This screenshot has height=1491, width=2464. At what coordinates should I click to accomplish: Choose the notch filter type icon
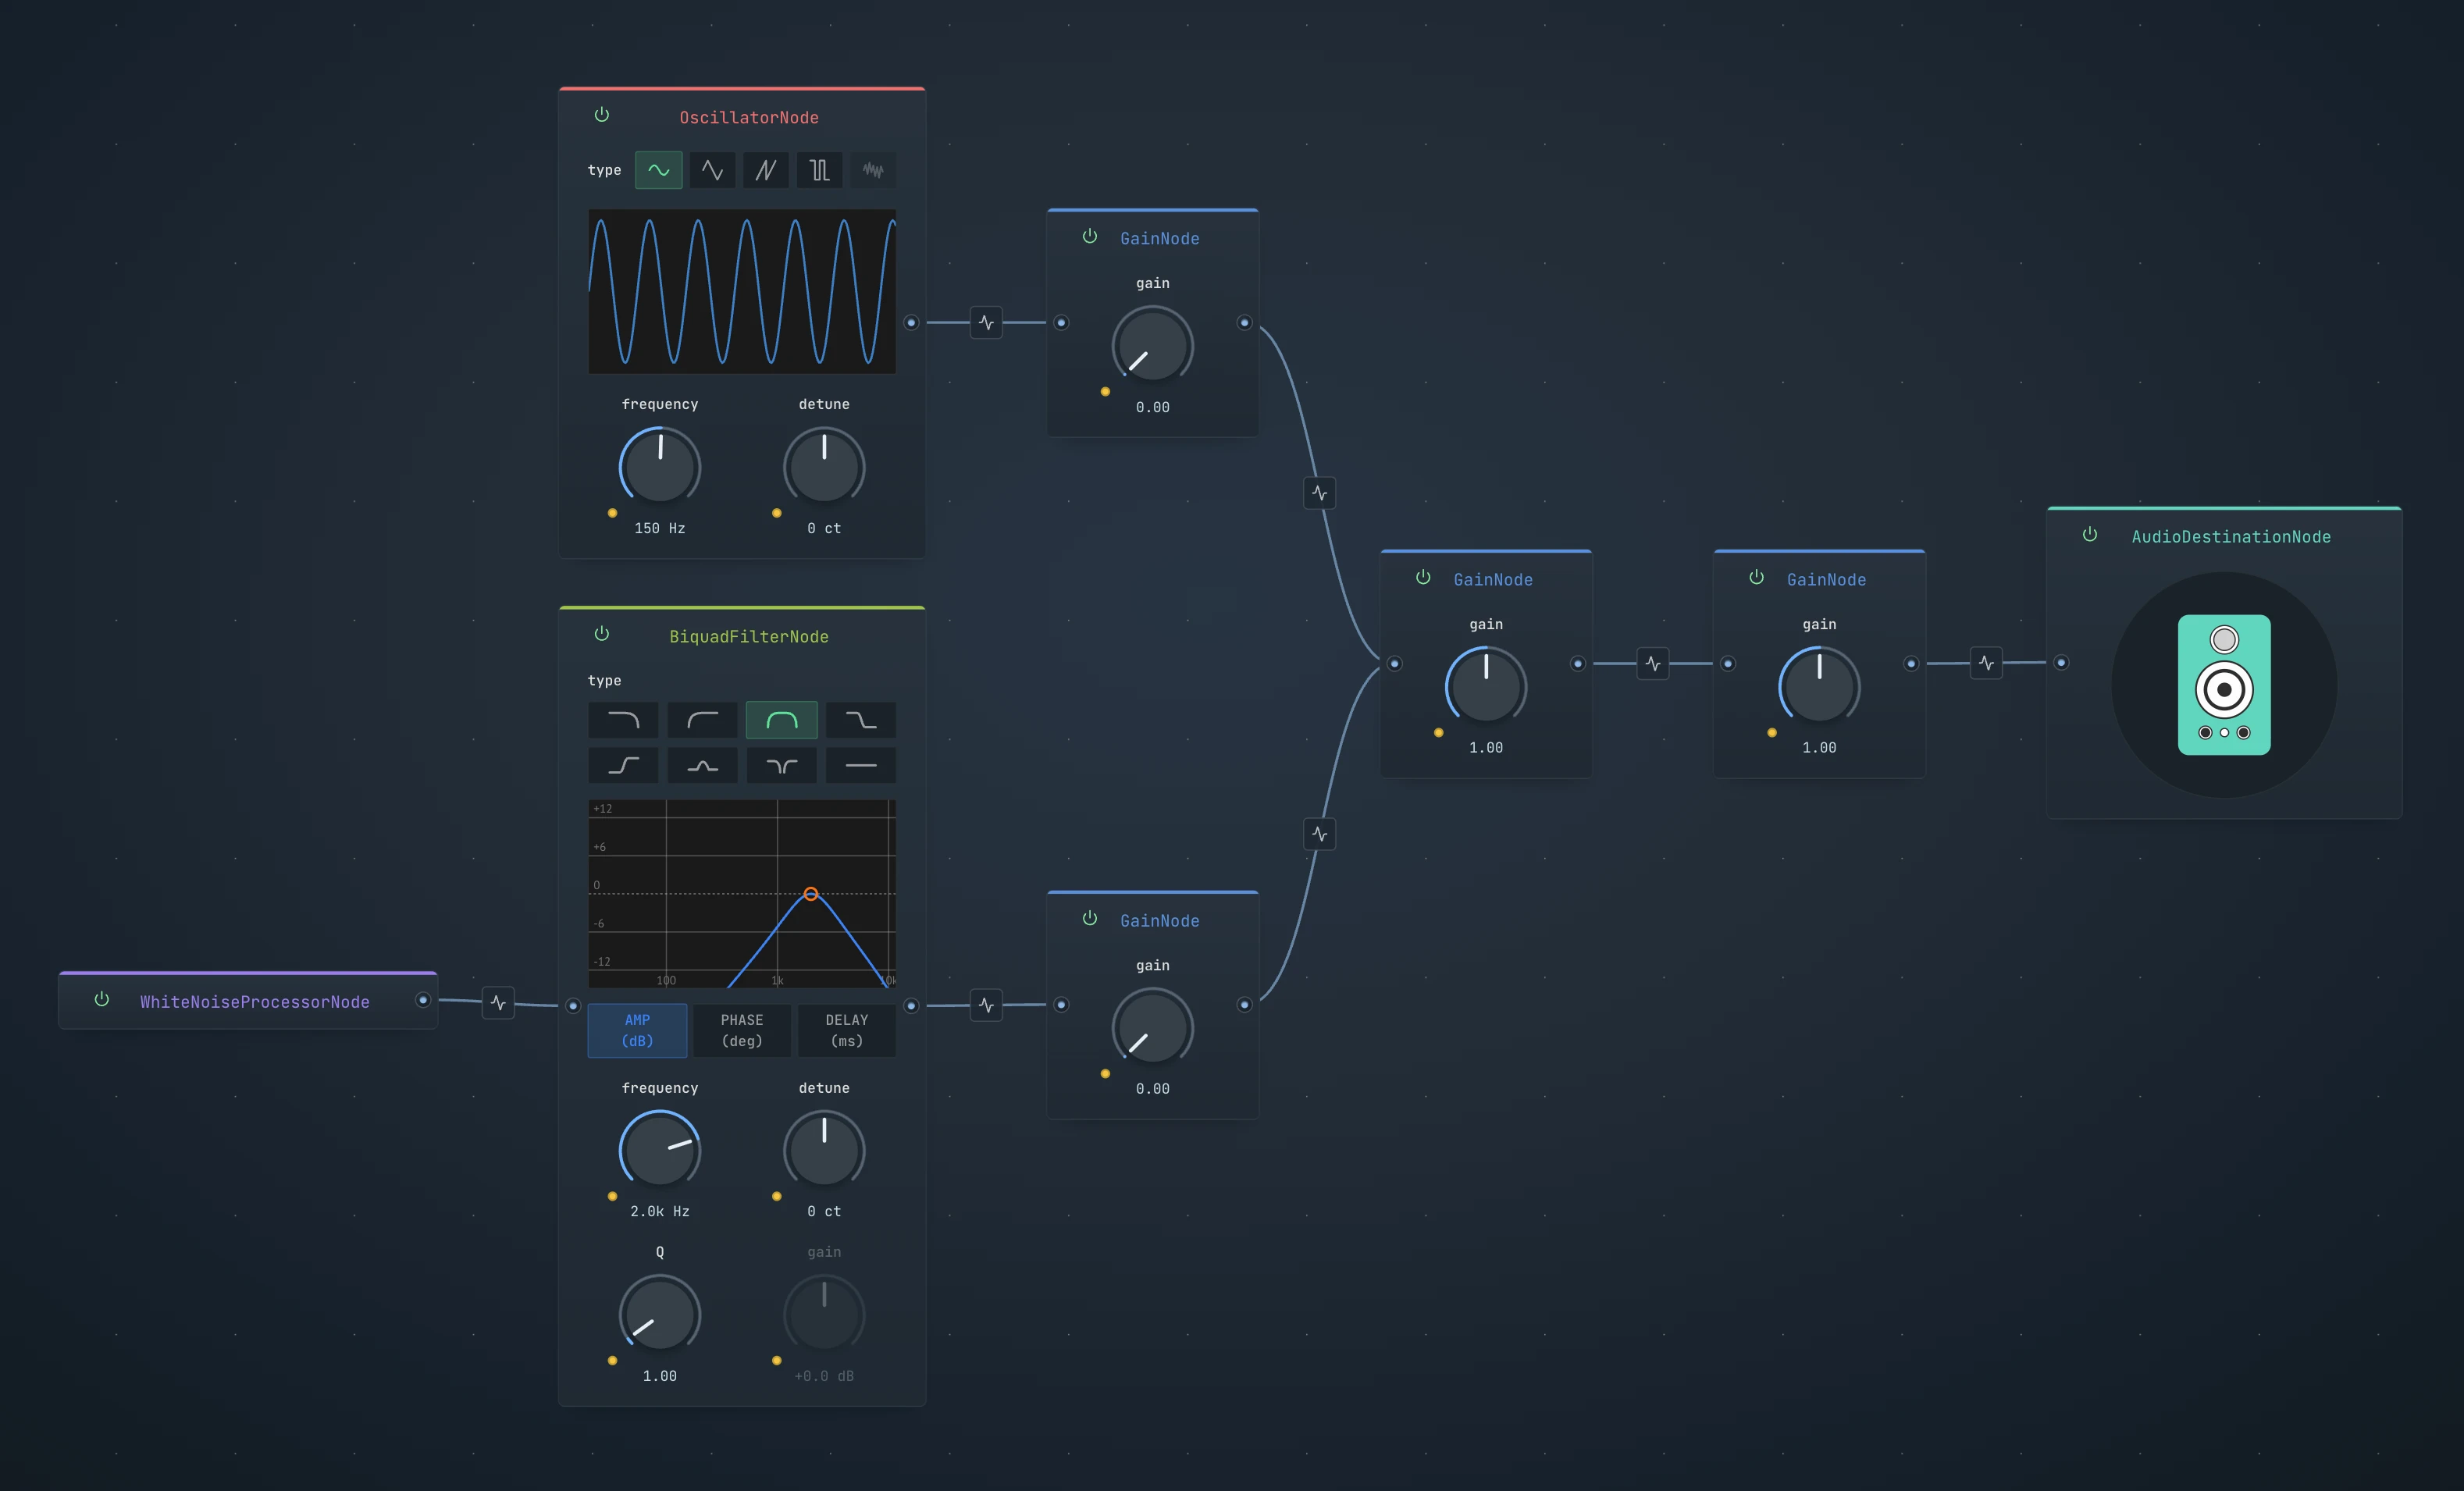(x=781, y=766)
